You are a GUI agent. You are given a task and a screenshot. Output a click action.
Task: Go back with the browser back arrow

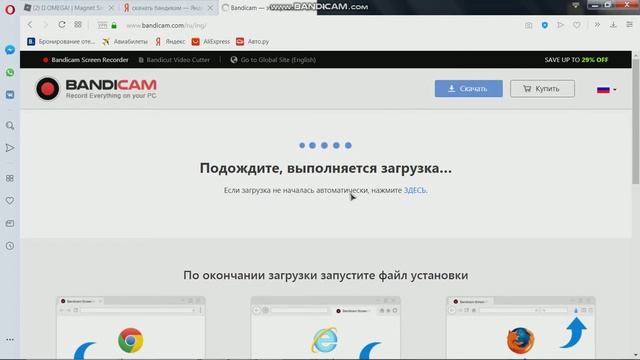click(x=30, y=25)
